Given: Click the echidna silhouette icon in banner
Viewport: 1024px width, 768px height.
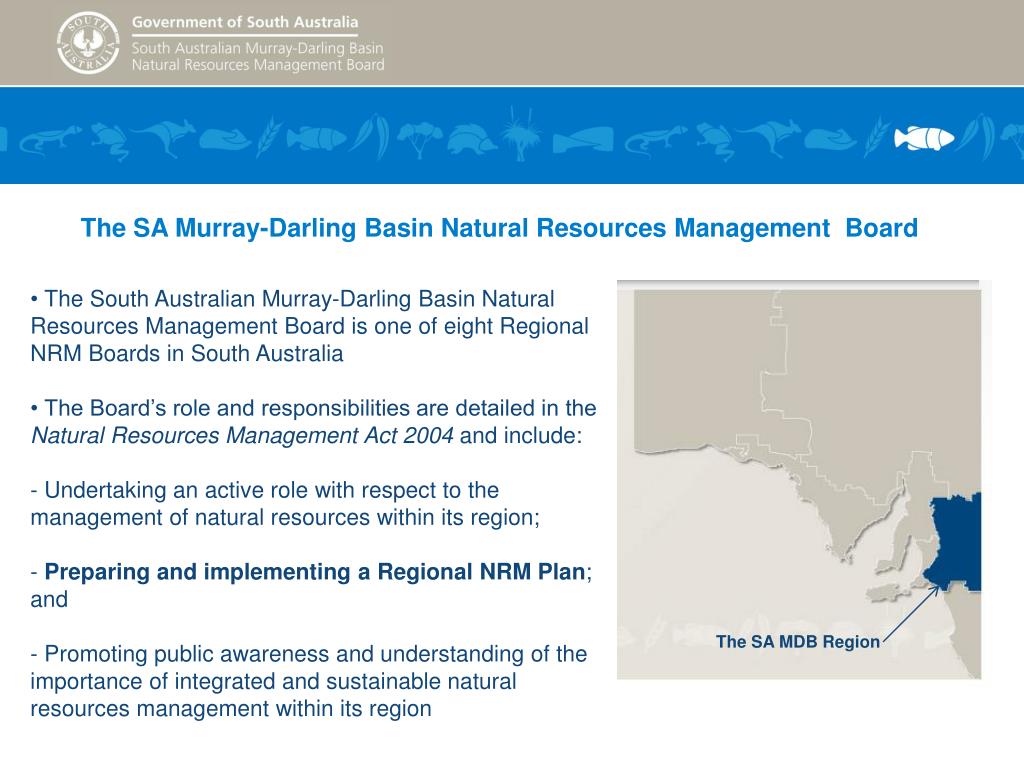Looking at the screenshot, I should pos(472,139).
